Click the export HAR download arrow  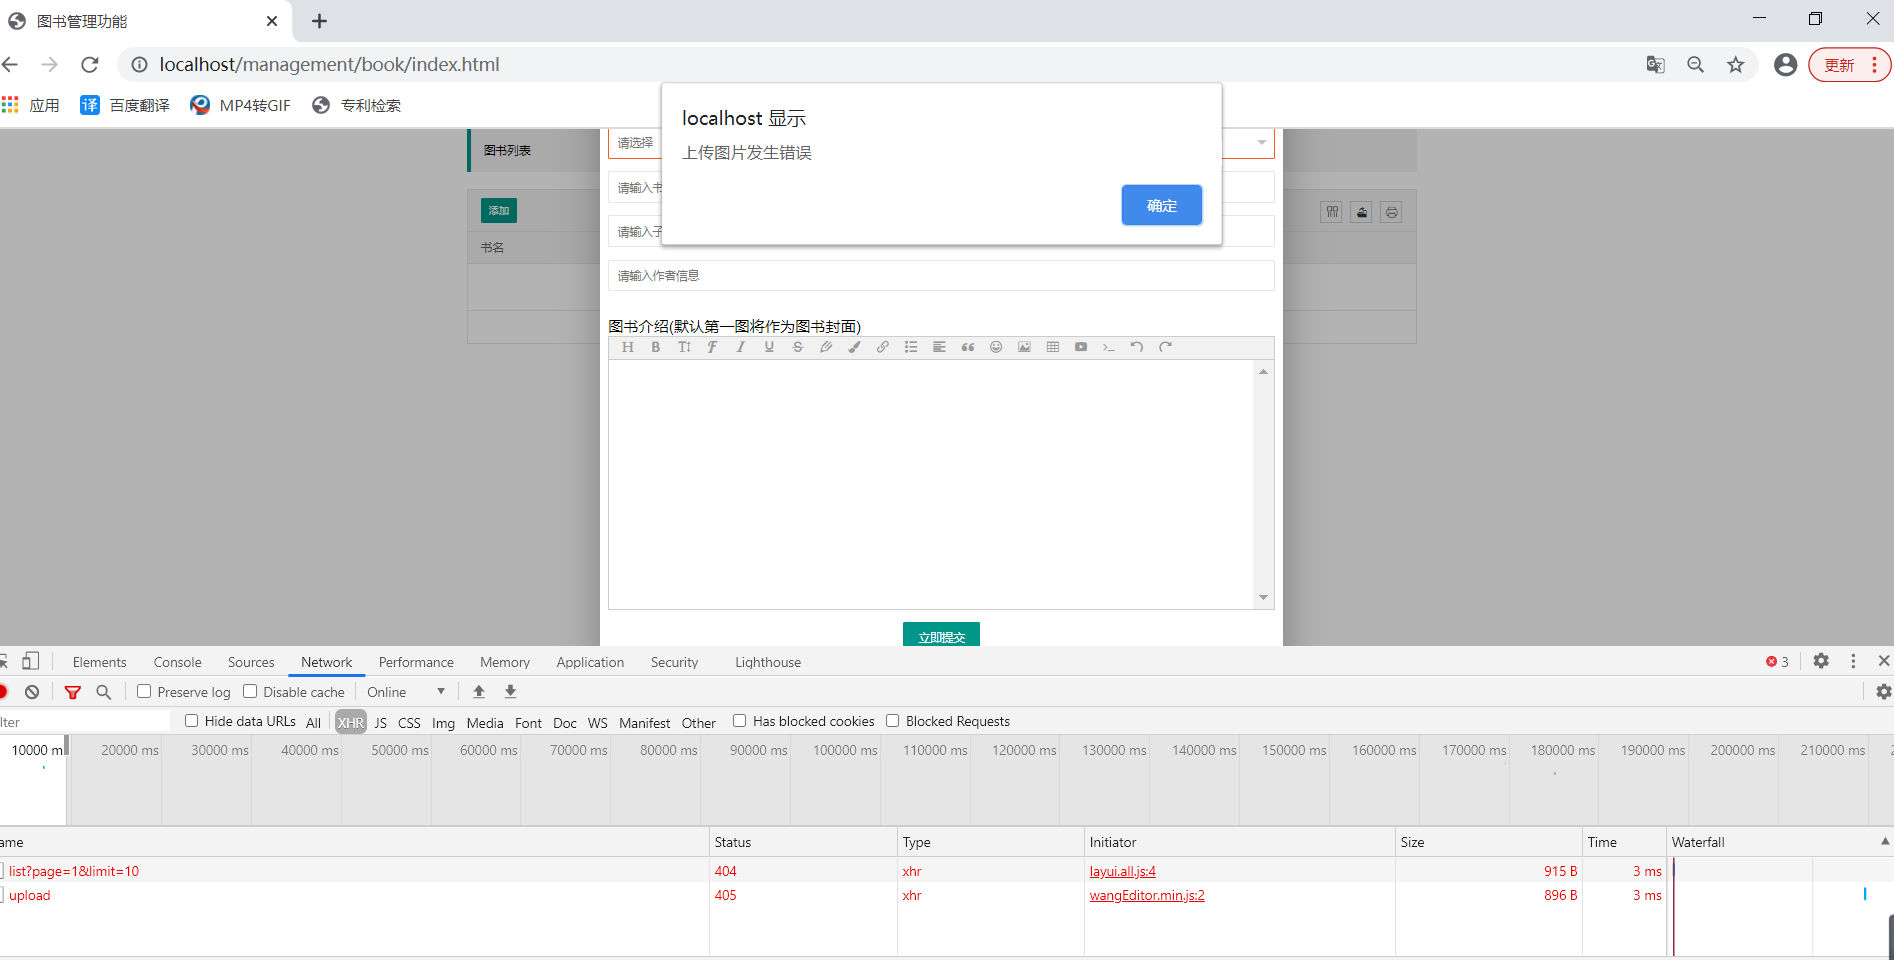click(x=510, y=692)
